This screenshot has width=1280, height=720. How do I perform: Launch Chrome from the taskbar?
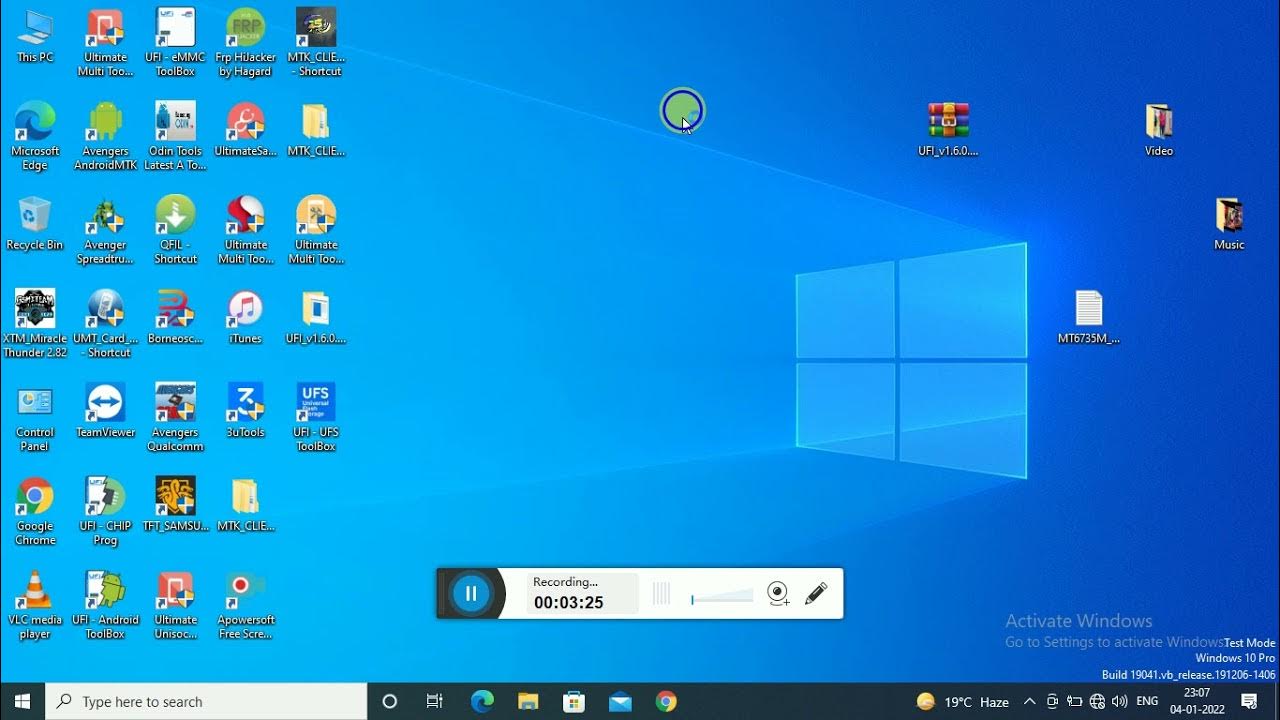pyautogui.click(x=666, y=701)
